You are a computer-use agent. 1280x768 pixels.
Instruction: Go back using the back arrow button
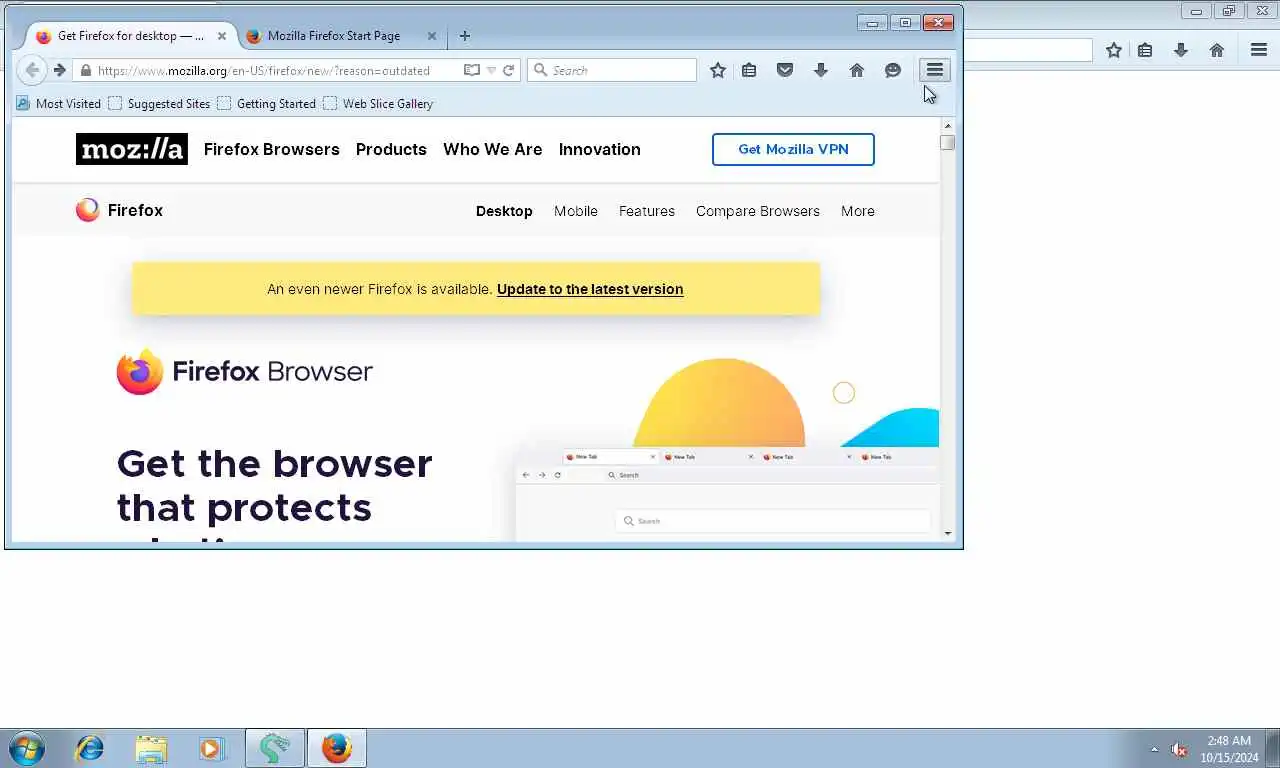32,70
